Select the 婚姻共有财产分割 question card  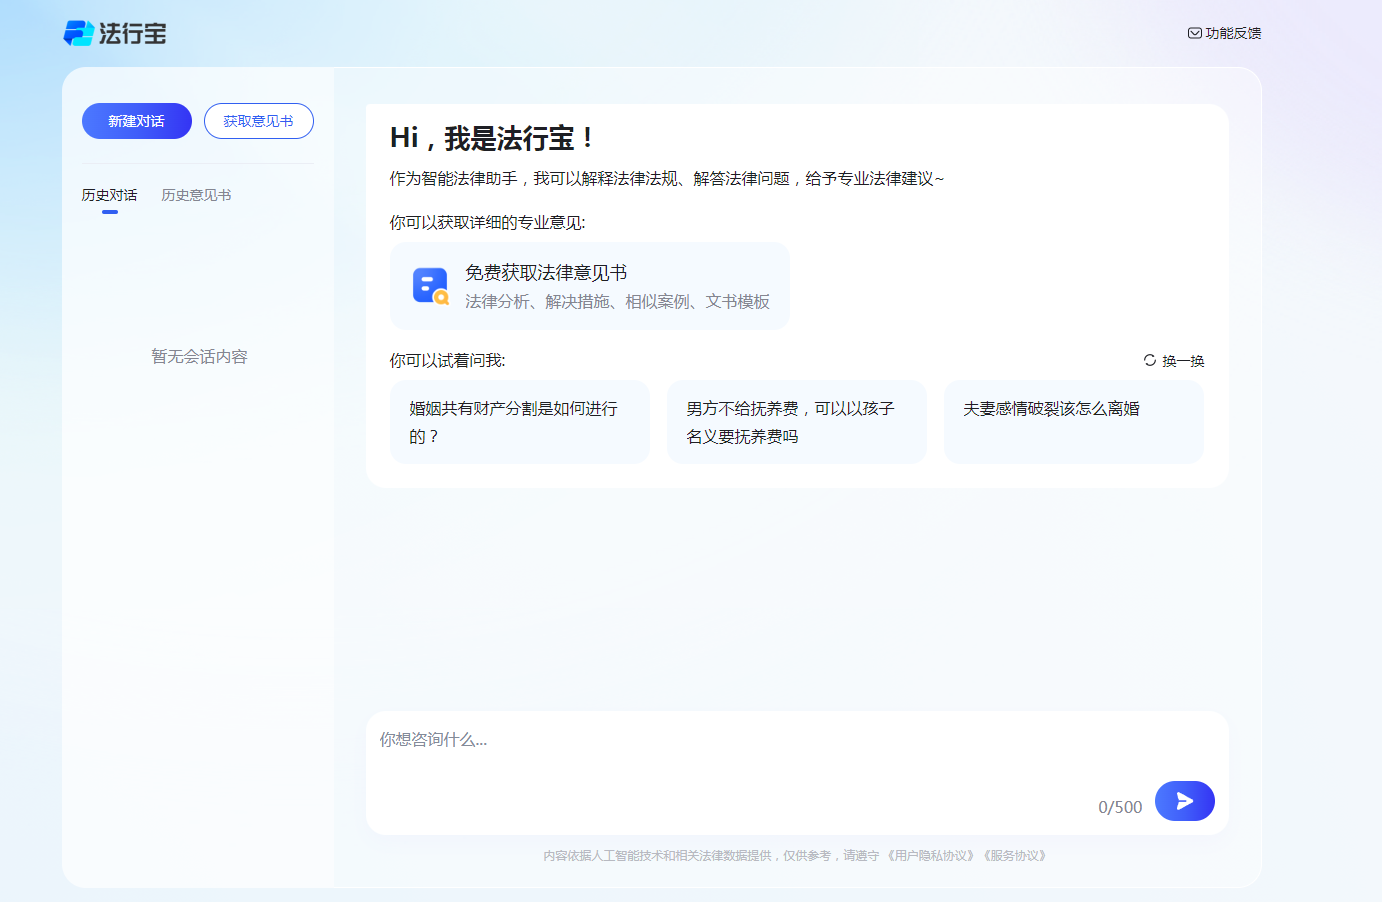pos(520,422)
